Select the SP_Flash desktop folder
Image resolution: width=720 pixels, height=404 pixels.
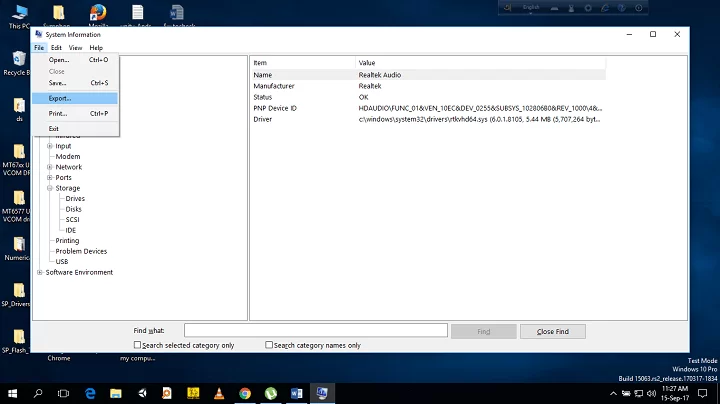click(x=17, y=342)
